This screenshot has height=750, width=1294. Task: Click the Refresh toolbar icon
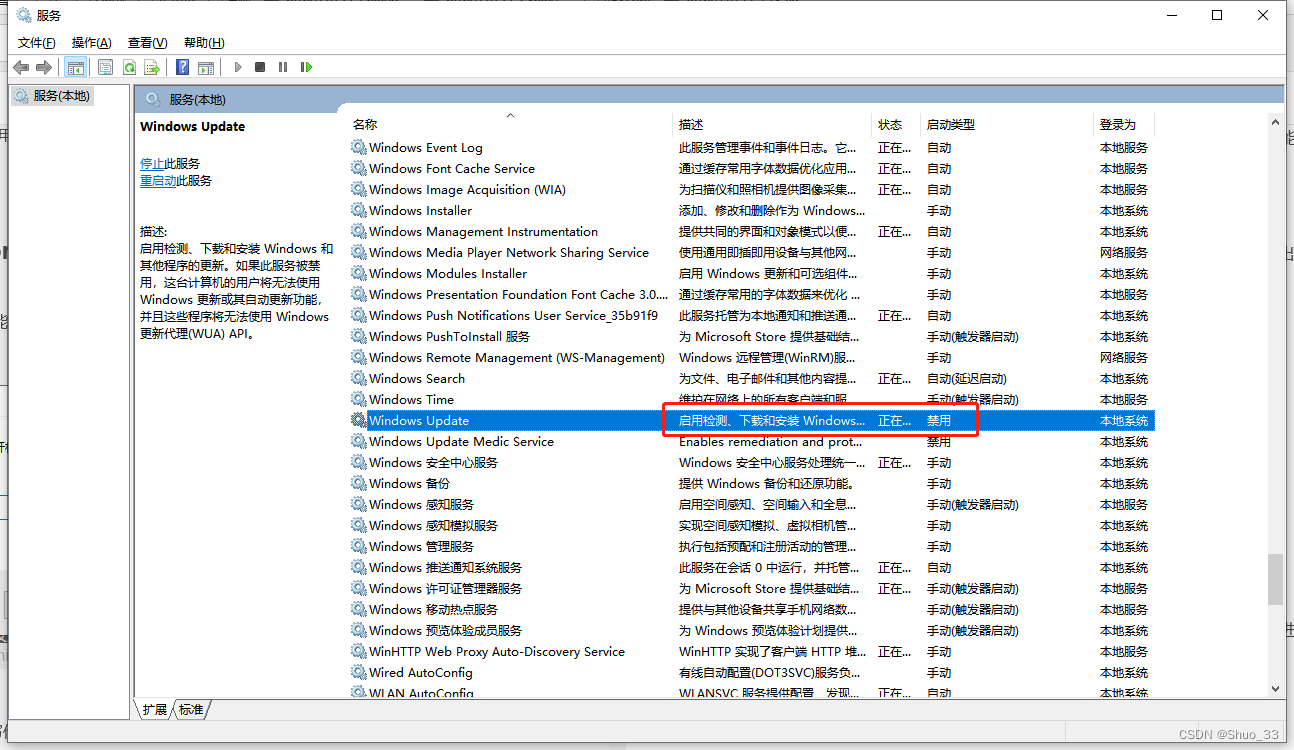point(129,67)
